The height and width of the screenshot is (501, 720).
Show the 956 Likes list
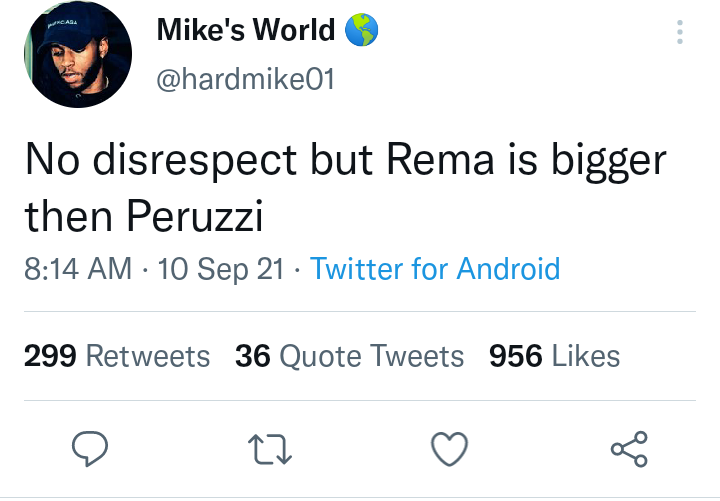point(554,355)
